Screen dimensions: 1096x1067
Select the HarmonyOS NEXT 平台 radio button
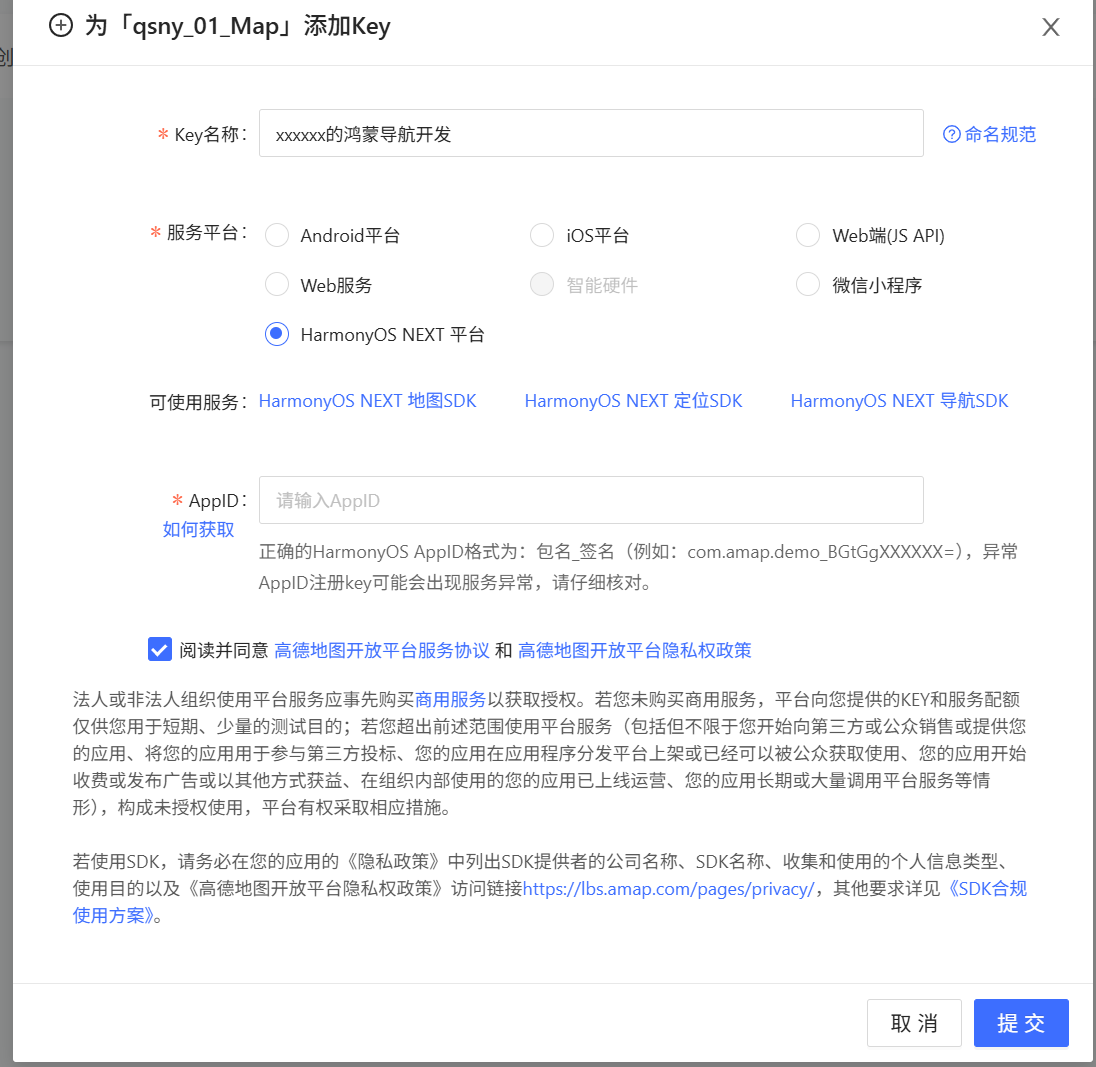[277, 334]
